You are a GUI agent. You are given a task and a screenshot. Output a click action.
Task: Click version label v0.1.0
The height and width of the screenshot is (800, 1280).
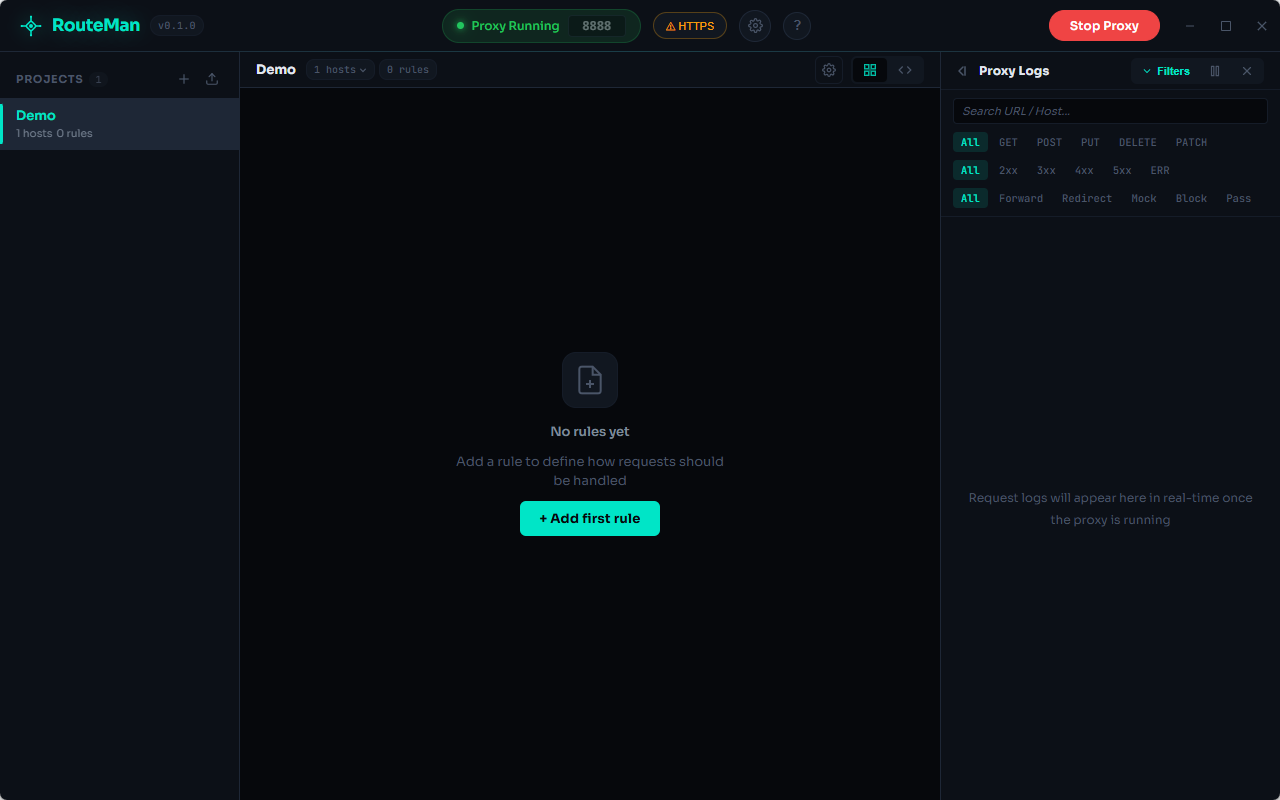pyautogui.click(x=177, y=26)
